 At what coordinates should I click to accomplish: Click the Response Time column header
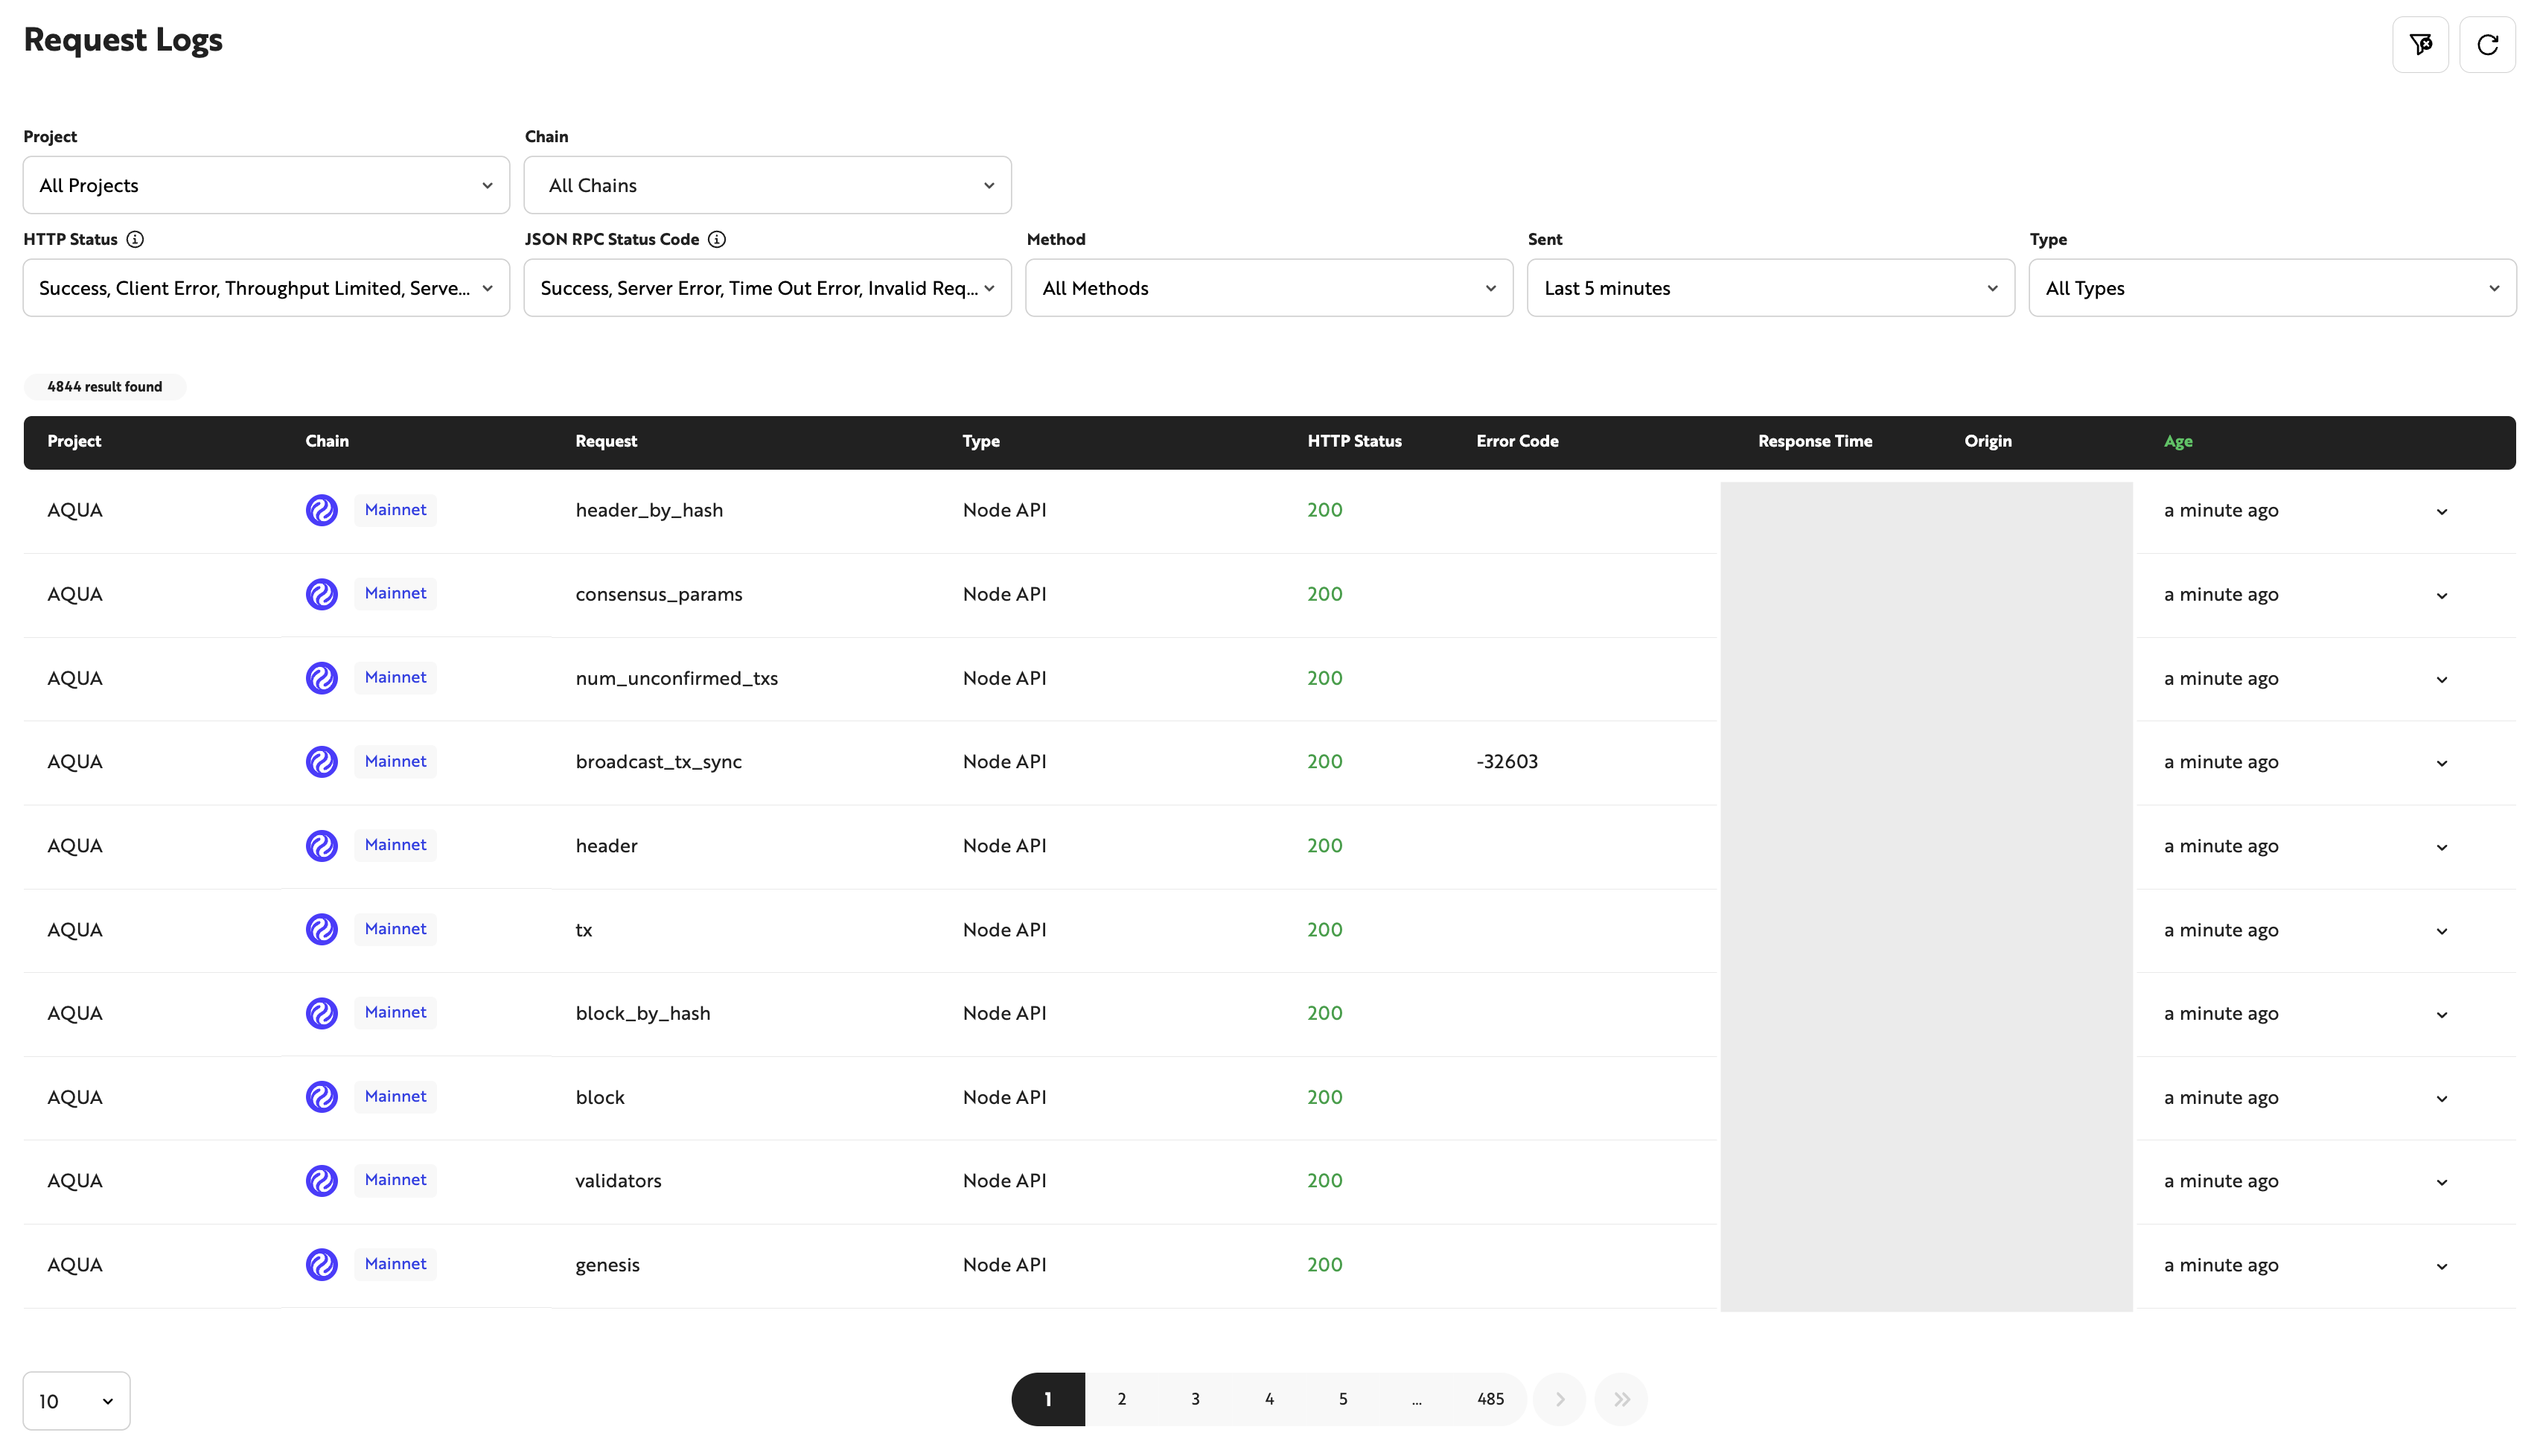(1814, 441)
